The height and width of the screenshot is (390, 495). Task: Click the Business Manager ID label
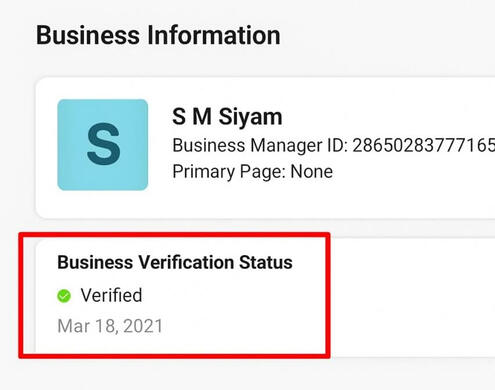[260, 145]
